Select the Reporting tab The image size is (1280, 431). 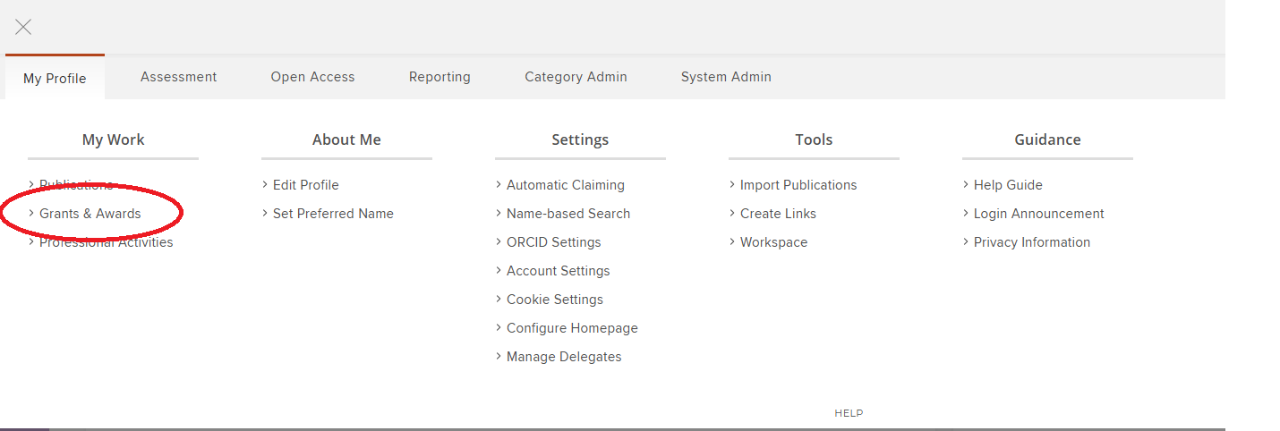(439, 77)
